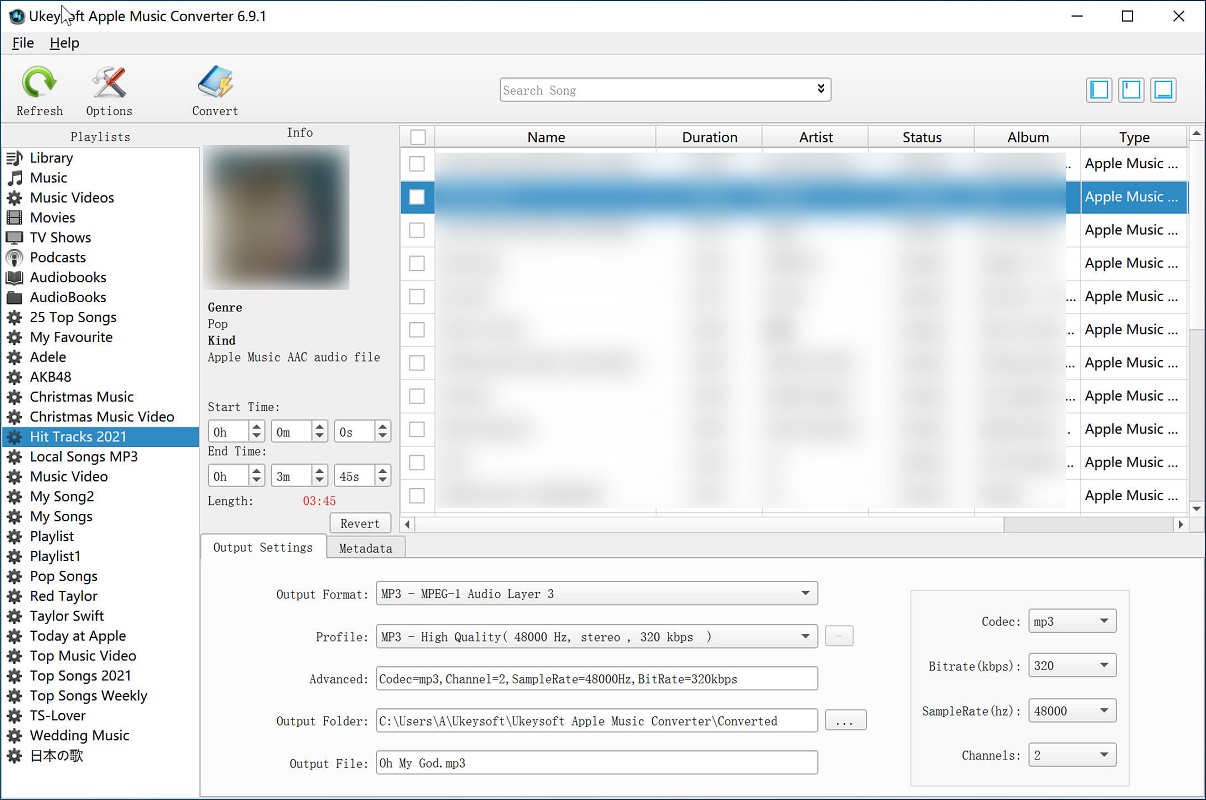Sort by the Duration column header
The image size is (1206, 800).
click(x=710, y=137)
